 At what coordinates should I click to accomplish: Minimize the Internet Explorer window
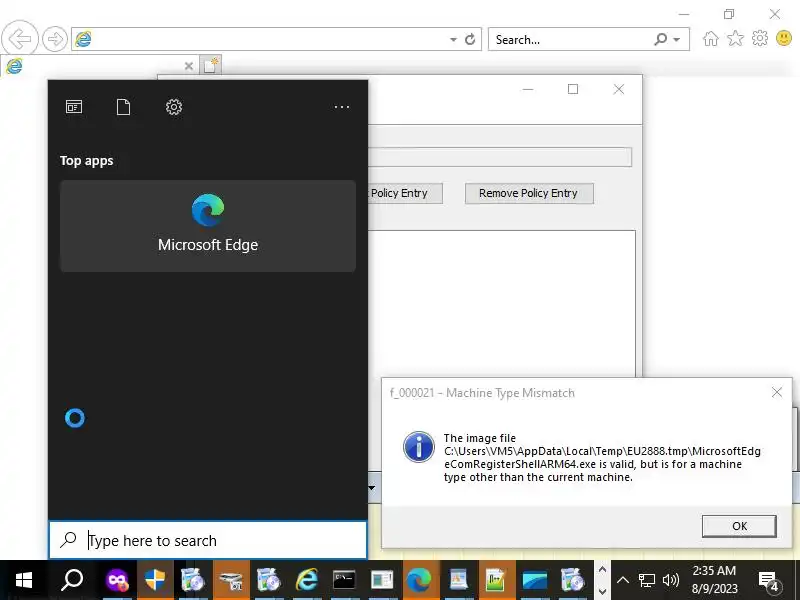[x=684, y=14]
